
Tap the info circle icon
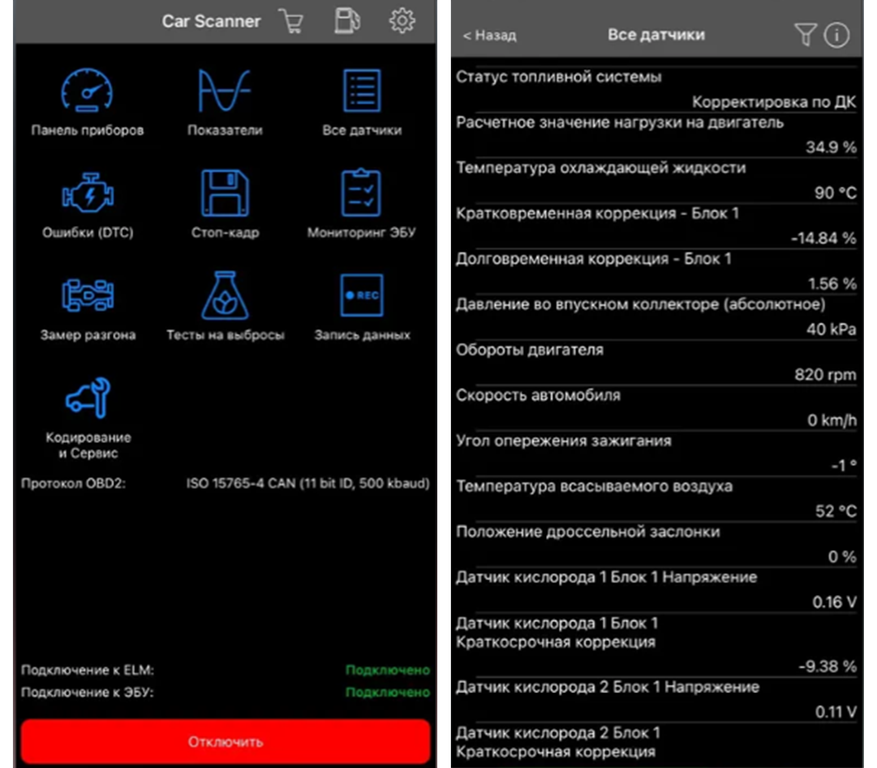pos(837,35)
